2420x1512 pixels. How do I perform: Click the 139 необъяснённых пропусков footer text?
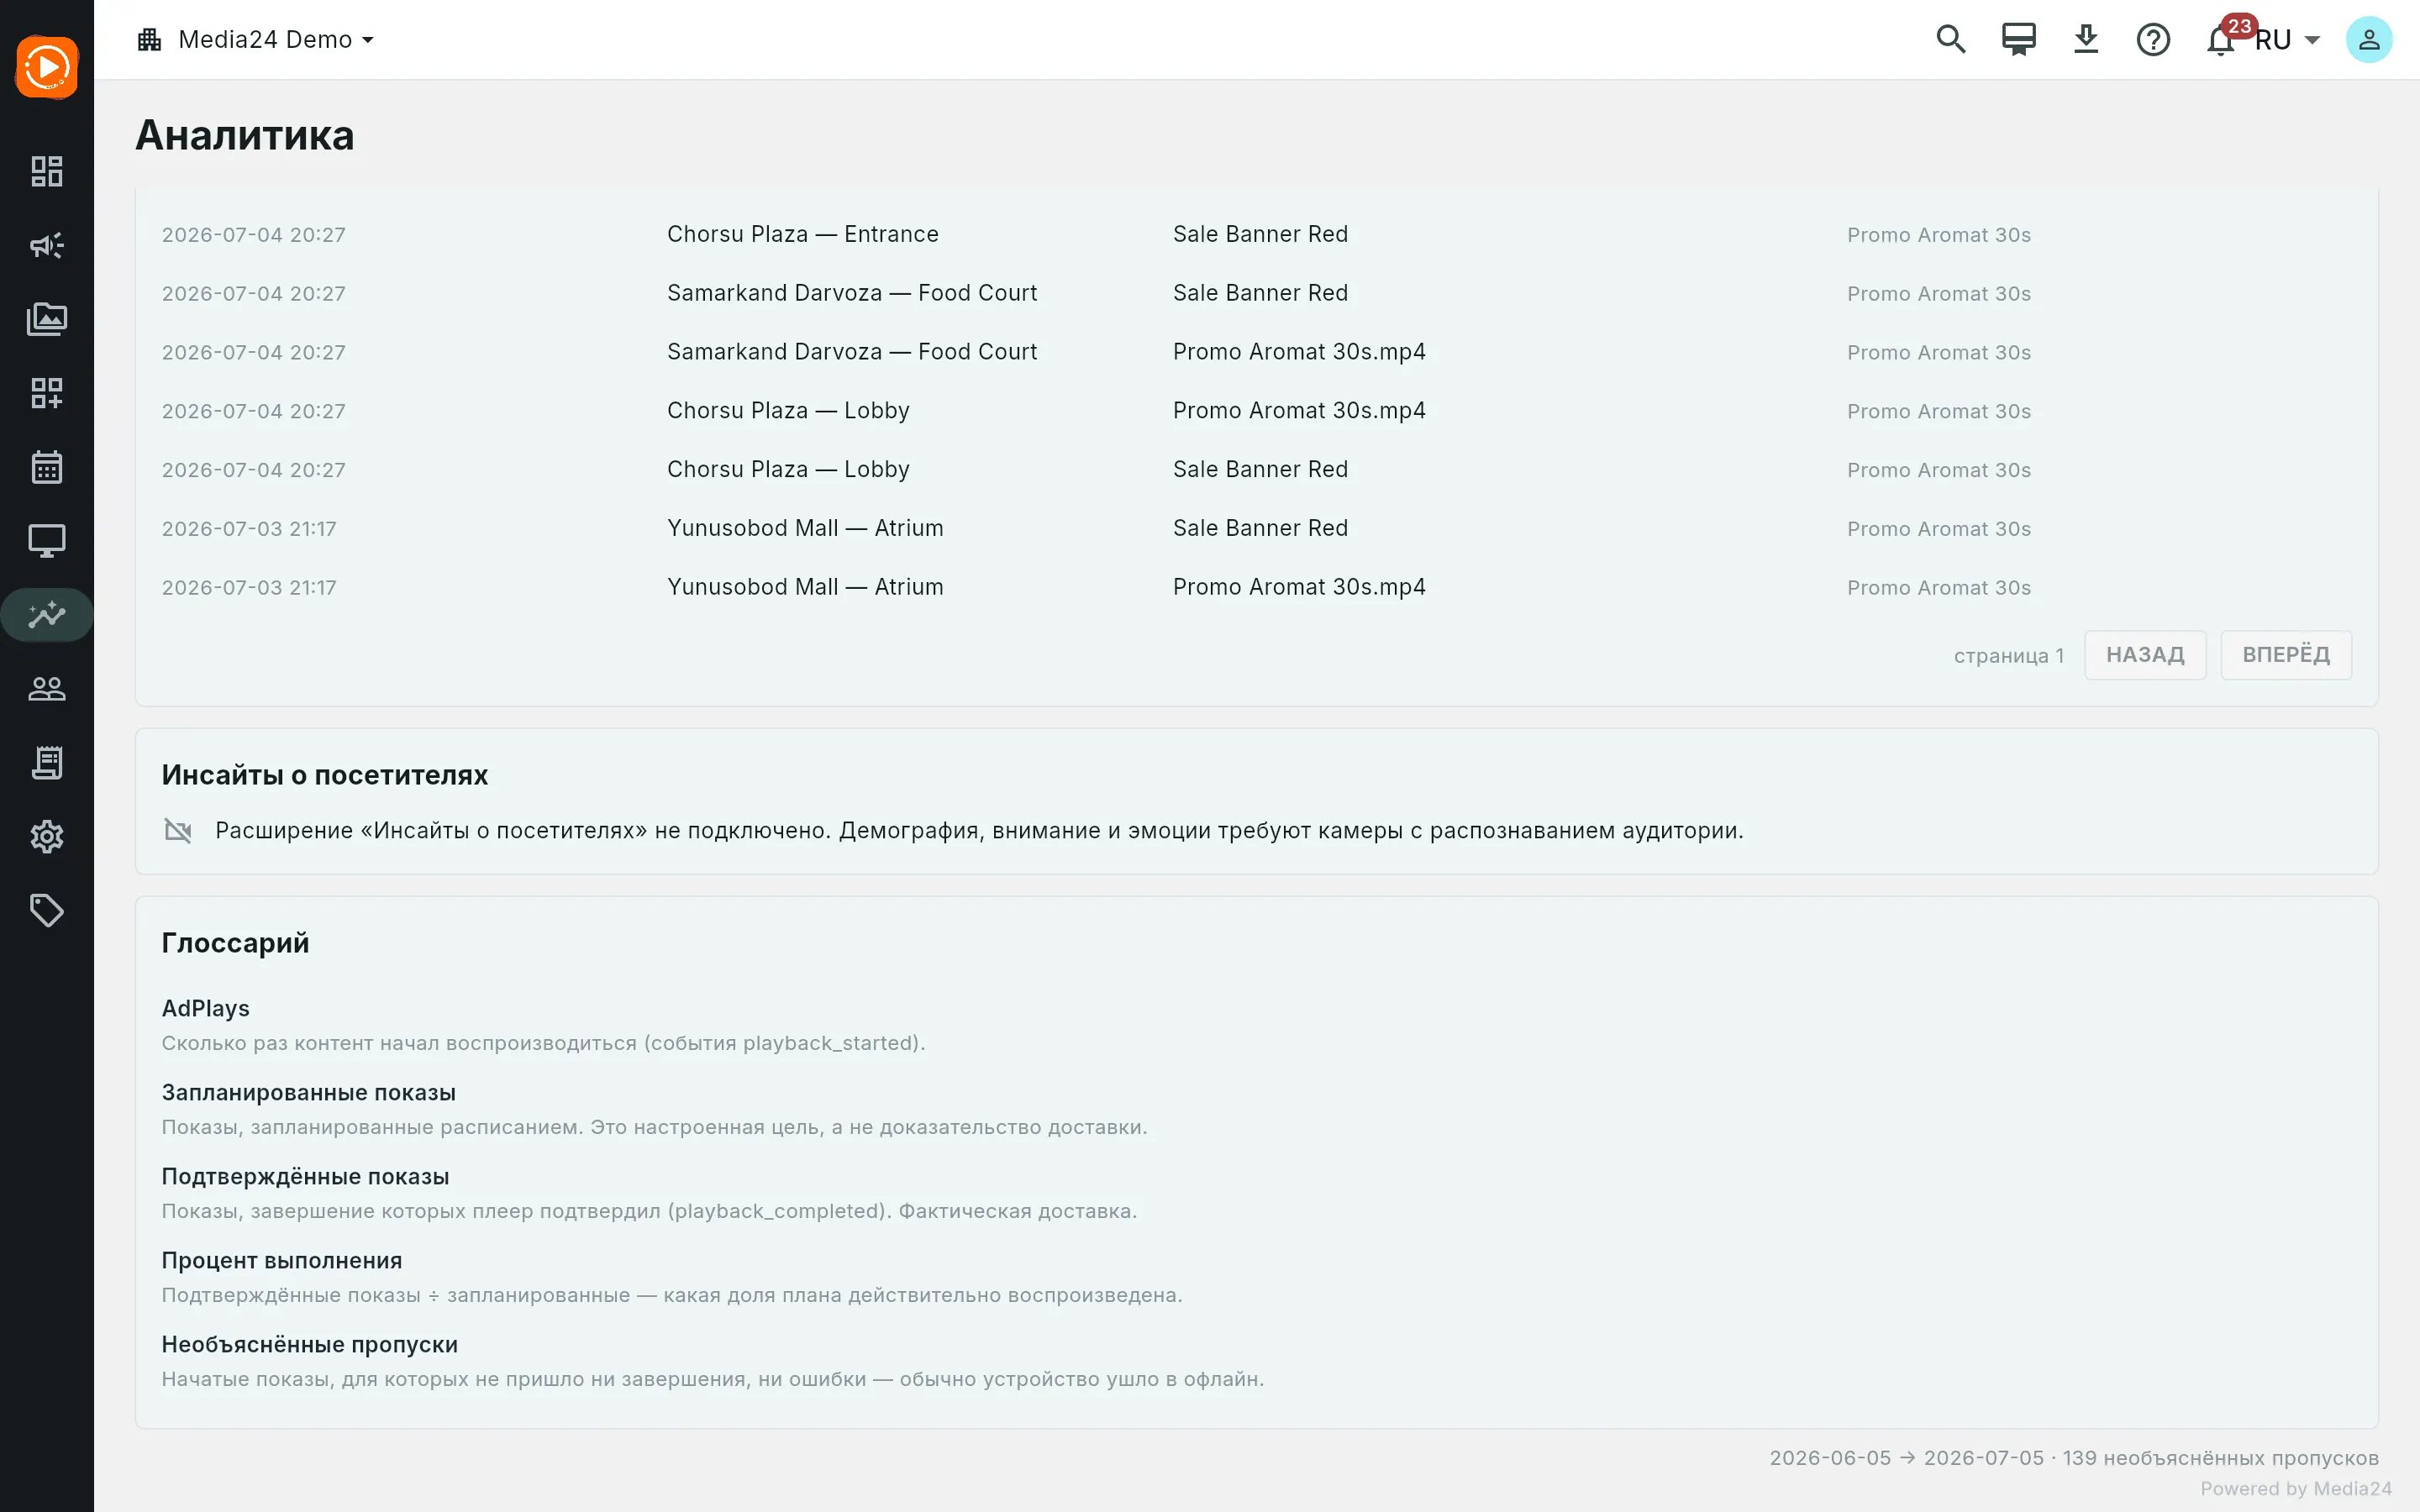(2221, 1458)
